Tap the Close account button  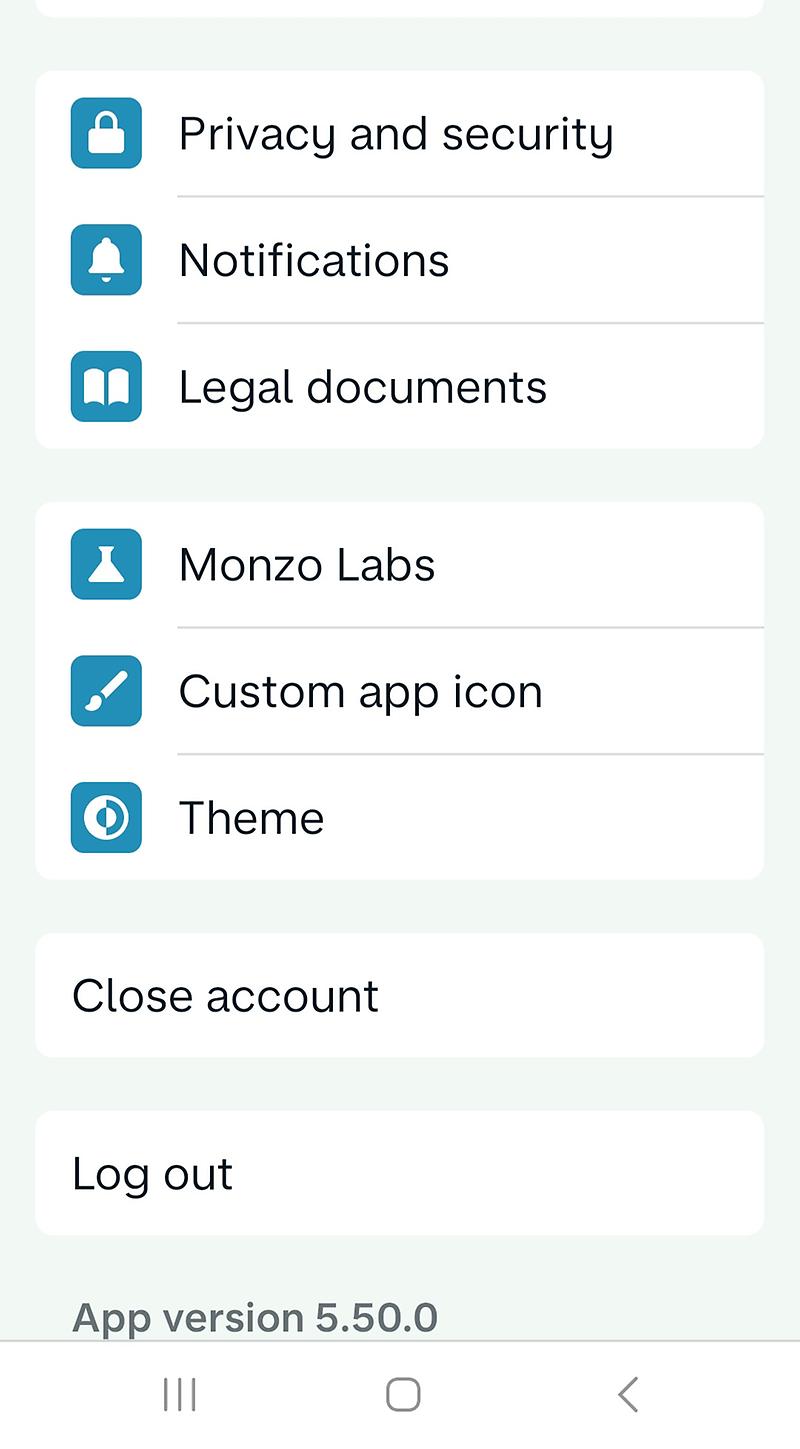[226, 996]
